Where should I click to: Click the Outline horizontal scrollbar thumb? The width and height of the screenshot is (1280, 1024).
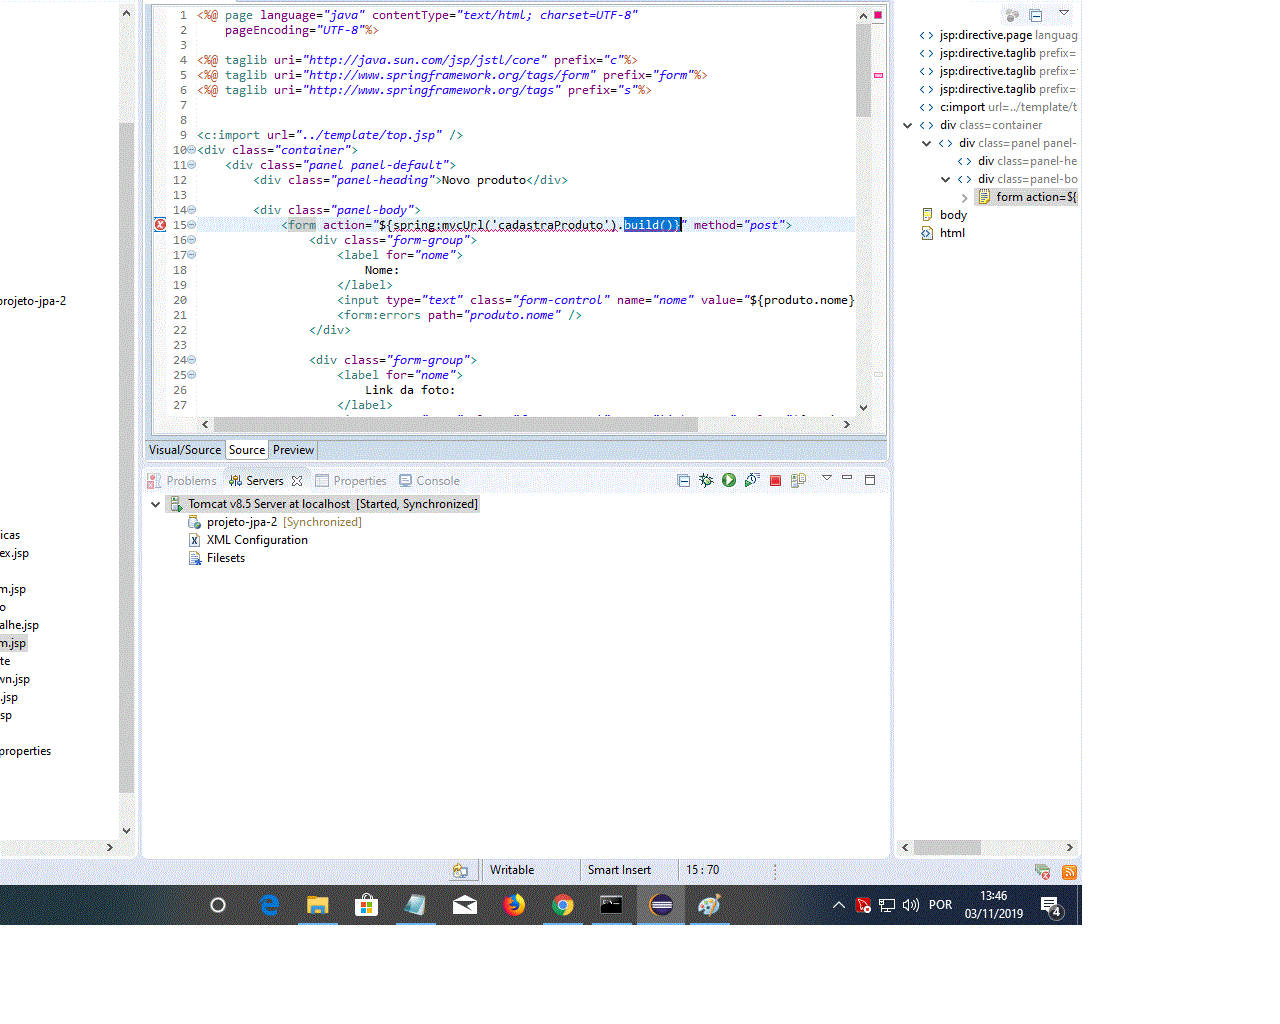pyautogui.click(x=947, y=847)
